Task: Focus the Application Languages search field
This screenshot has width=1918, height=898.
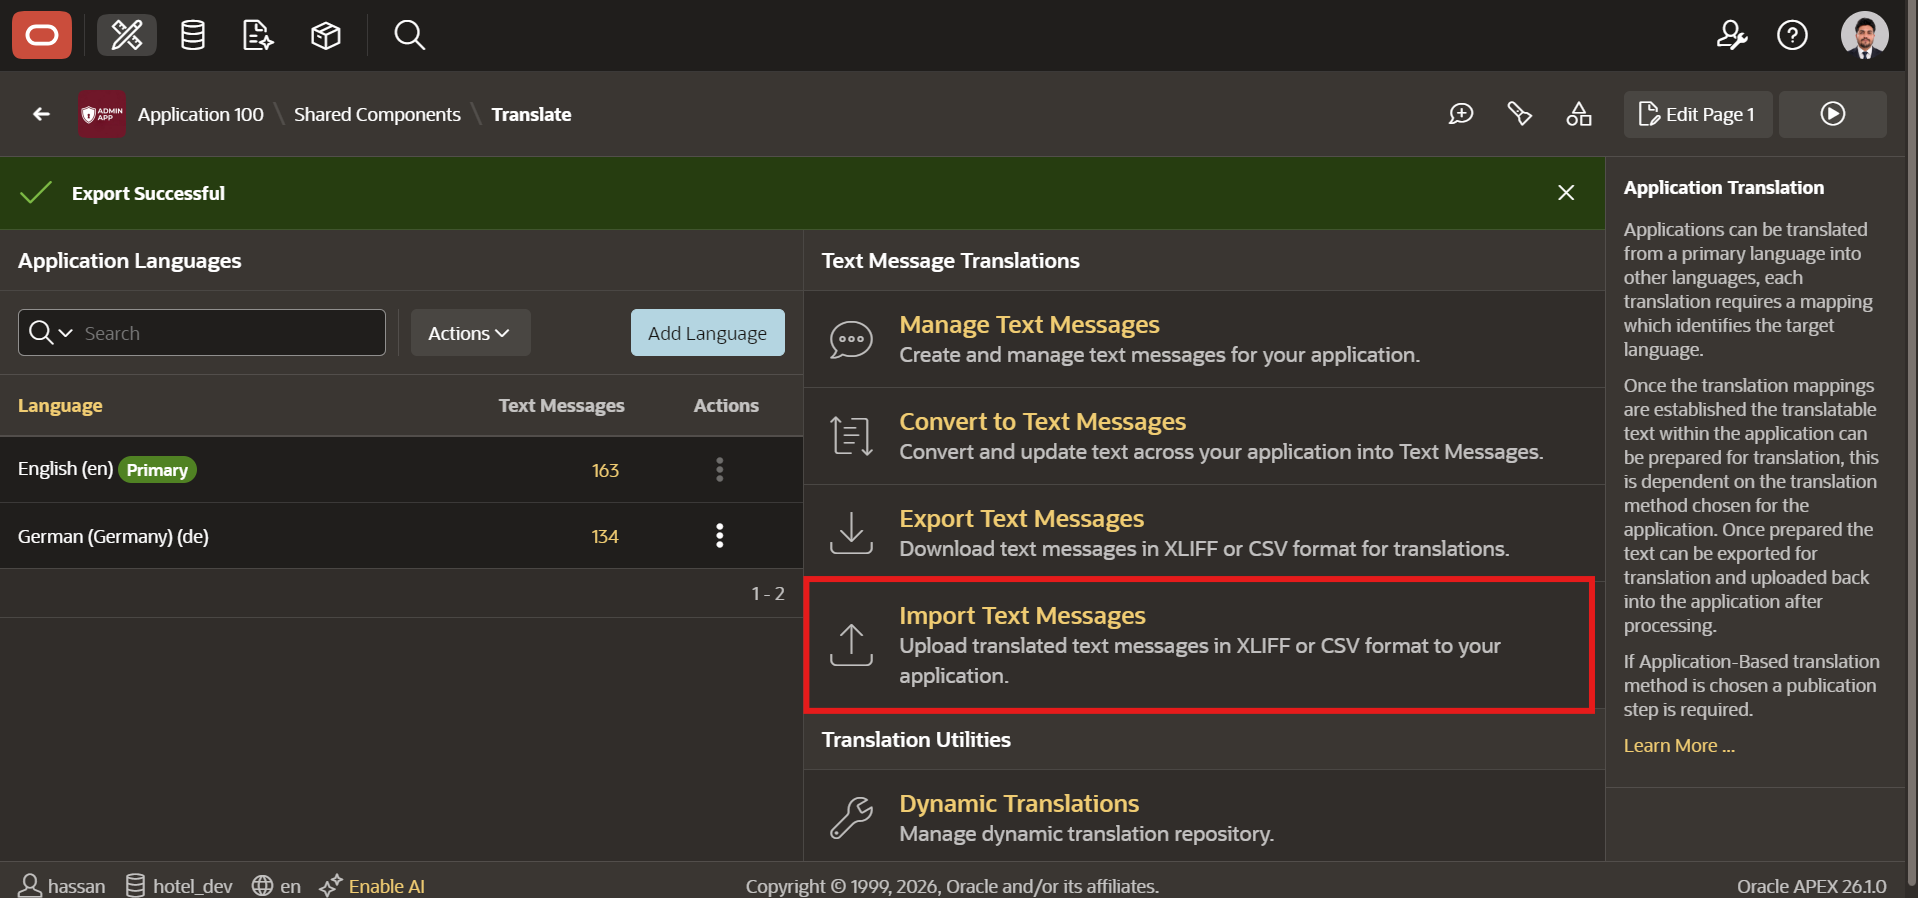Action: click(x=230, y=333)
